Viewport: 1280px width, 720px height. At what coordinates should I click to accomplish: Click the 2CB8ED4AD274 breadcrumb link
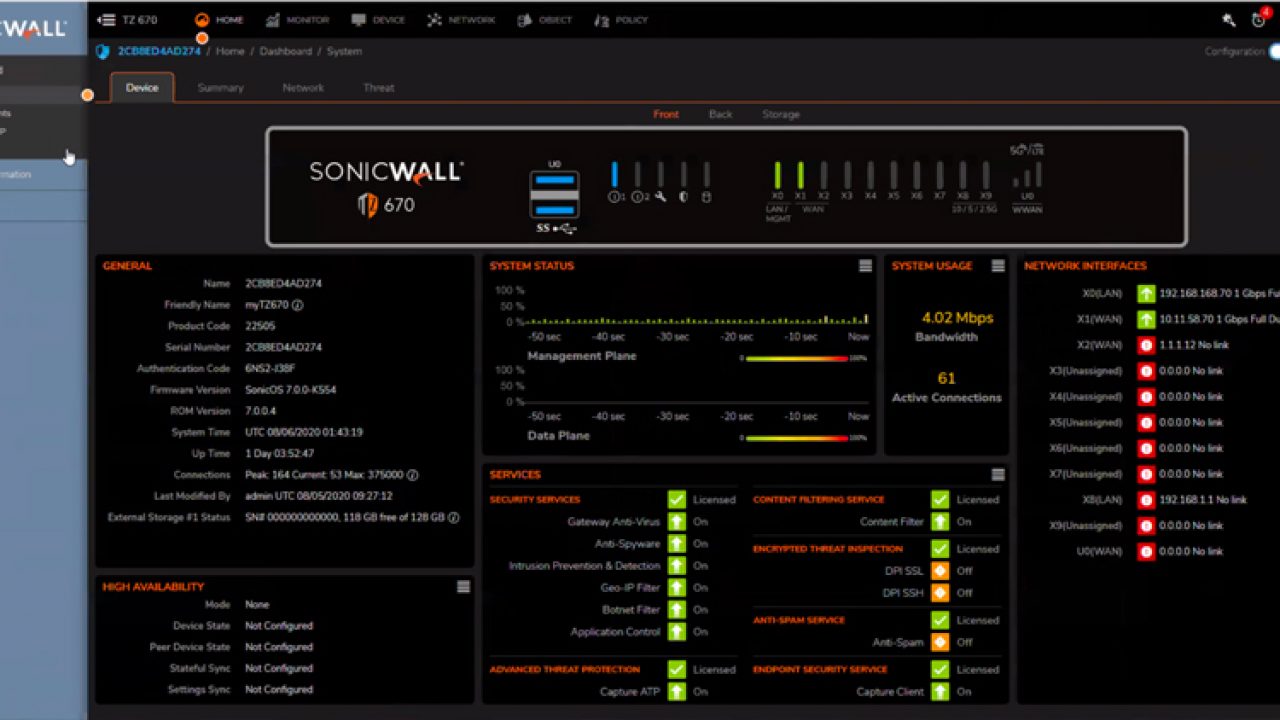[x=159, y=51]
